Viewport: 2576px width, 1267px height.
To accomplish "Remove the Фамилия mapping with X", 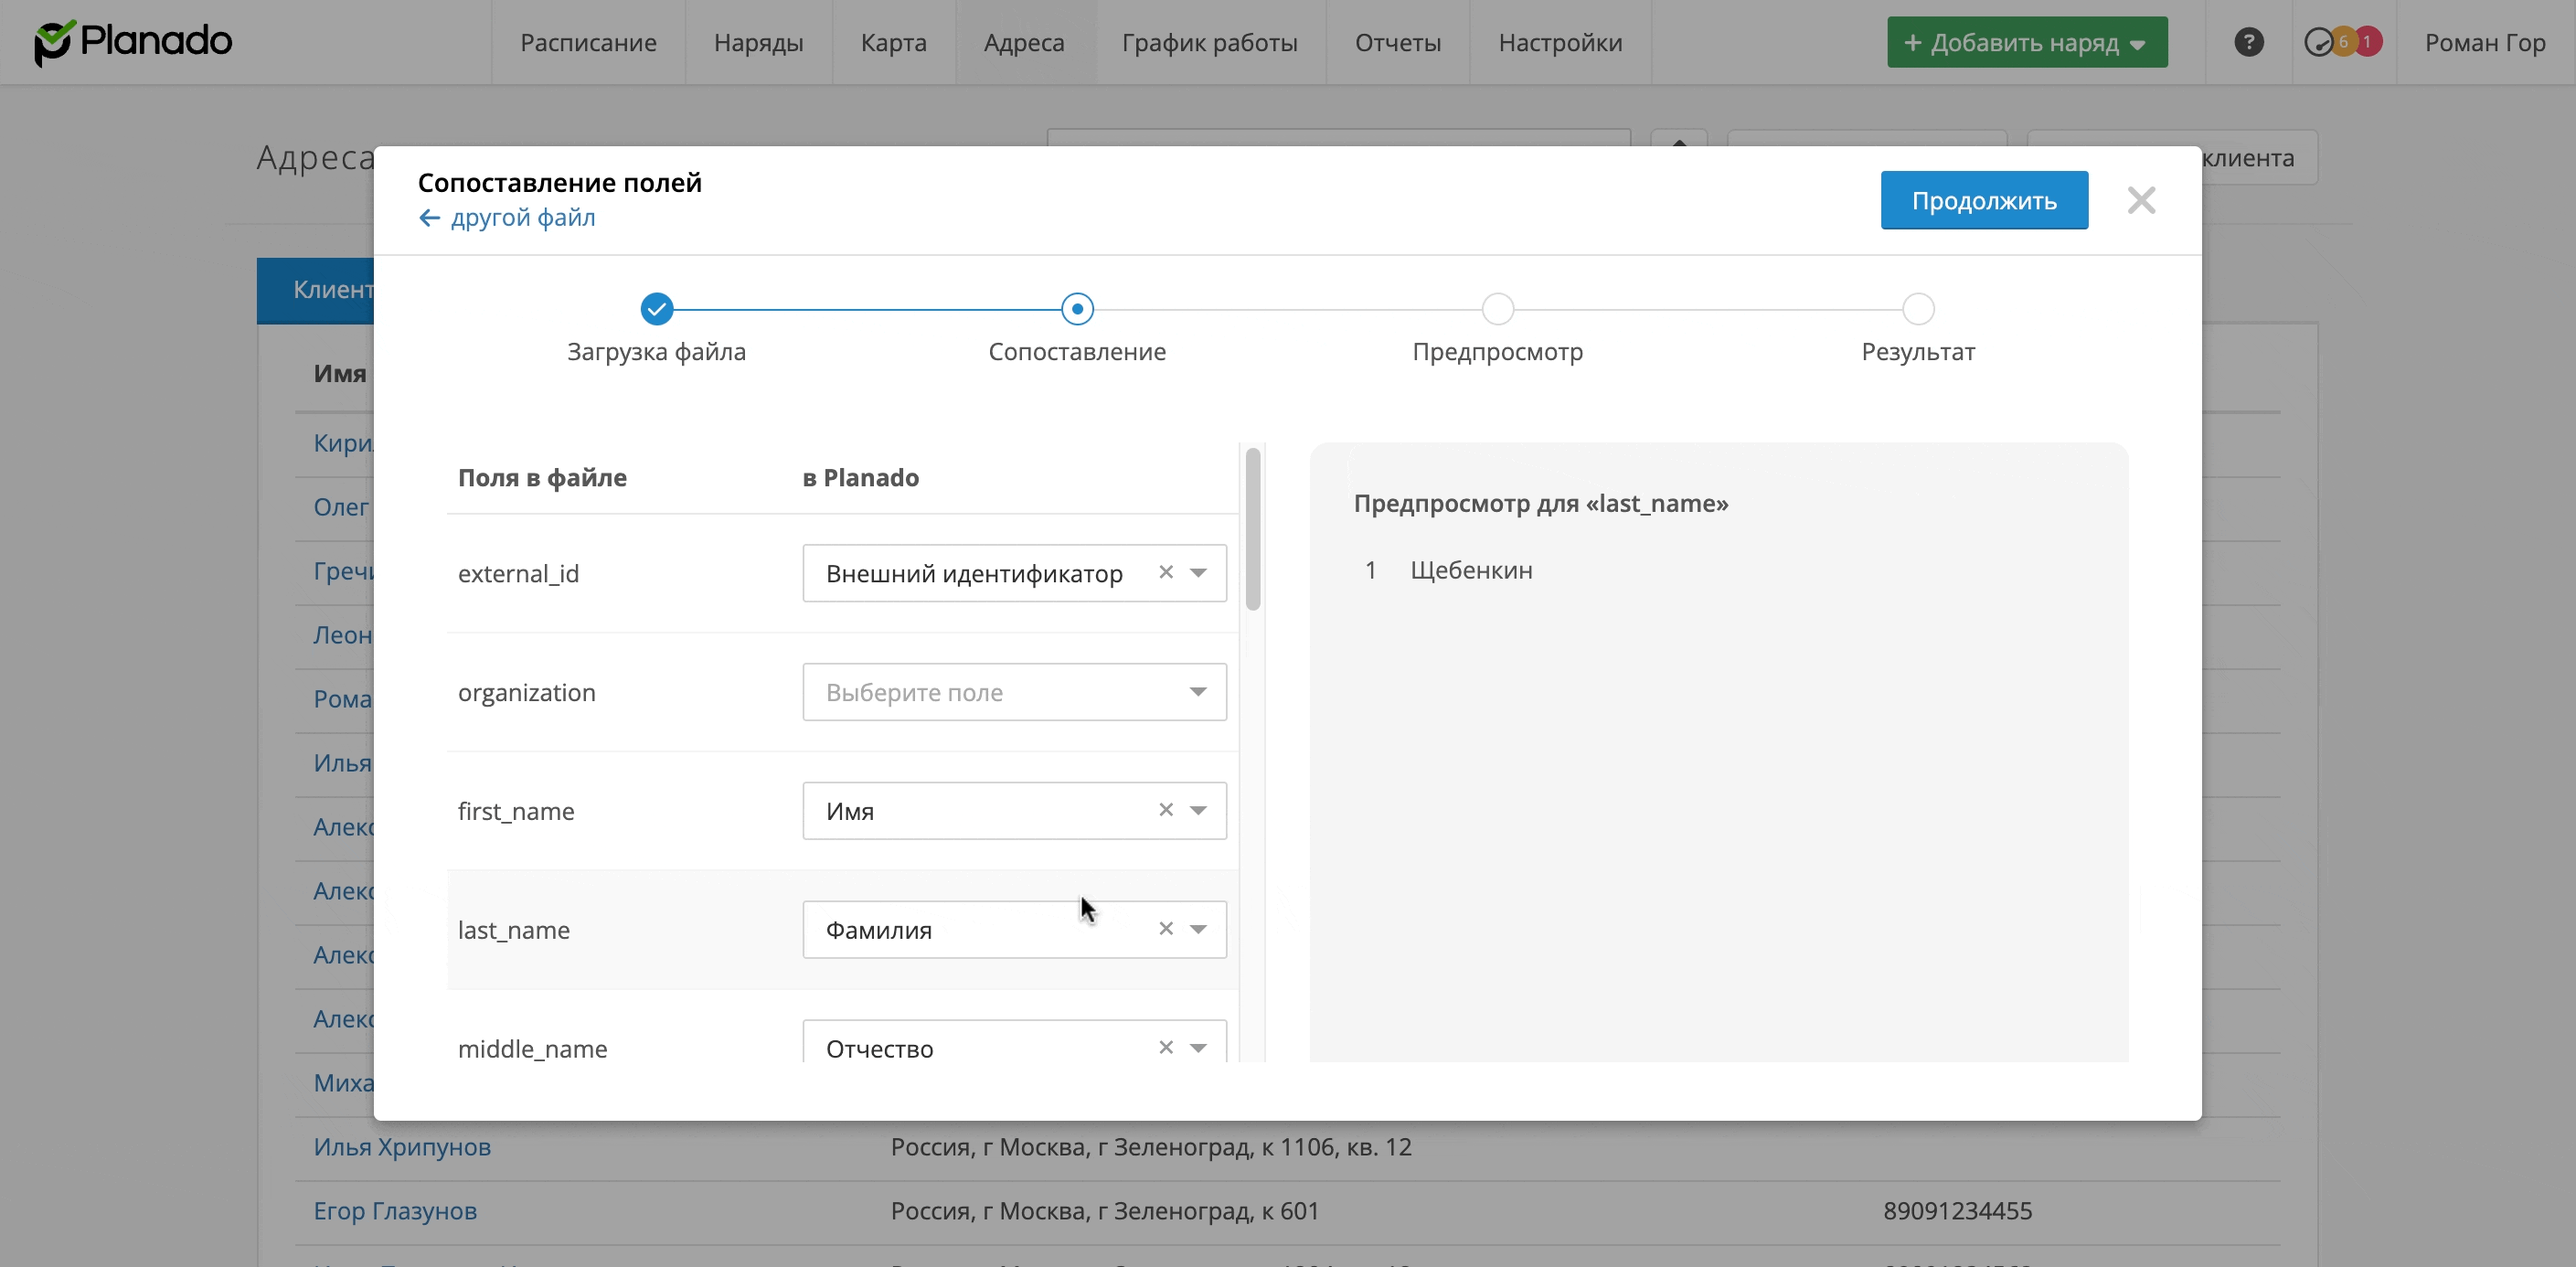I will pyautogui.click(x=1165, y=929).
